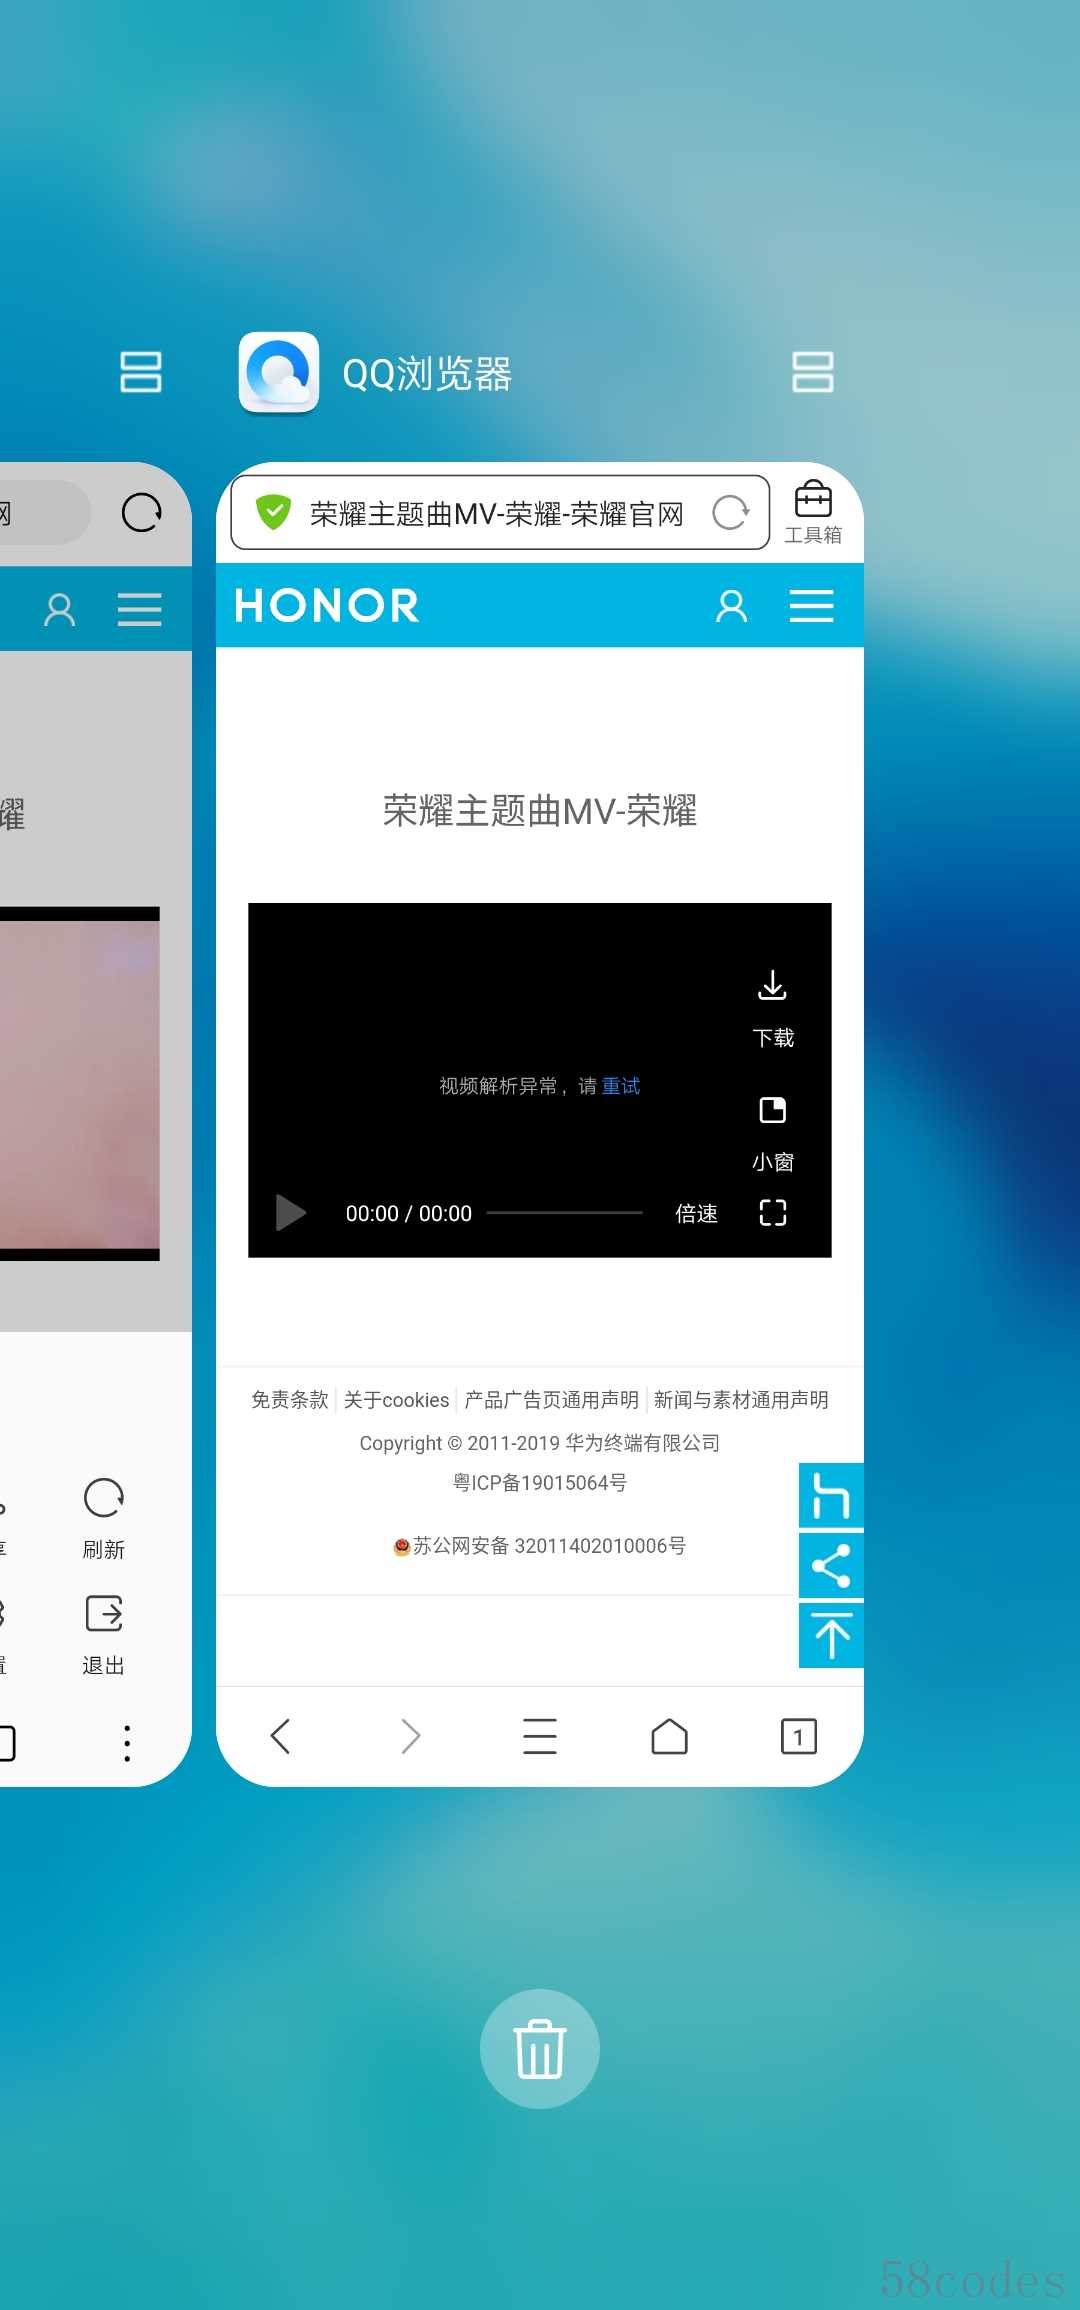Tap the 下载 download video icon
This screenshot has width=1080, height=2310.
(773, 1008)
